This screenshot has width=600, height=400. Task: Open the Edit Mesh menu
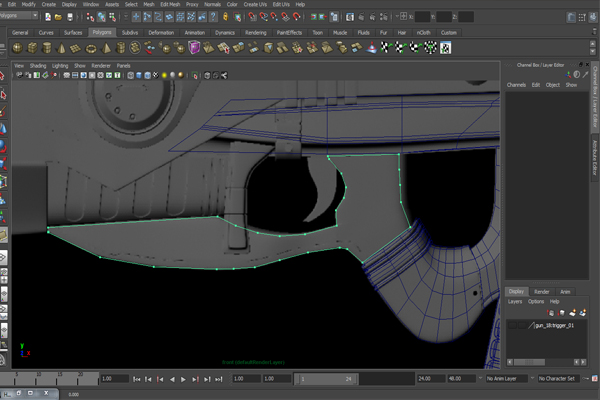[170, 4]
